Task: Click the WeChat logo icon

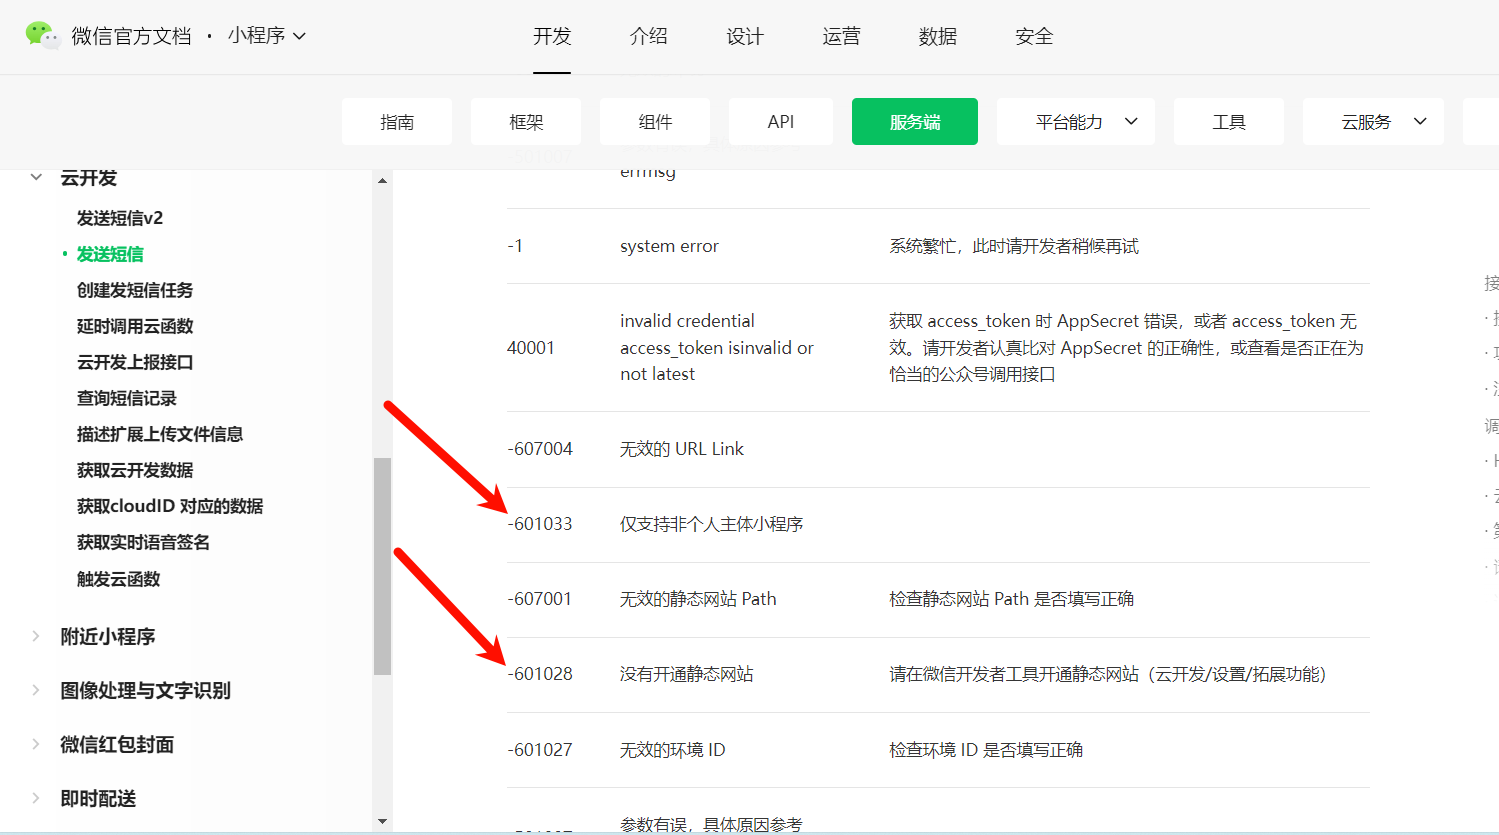Action: click(43, 35)
